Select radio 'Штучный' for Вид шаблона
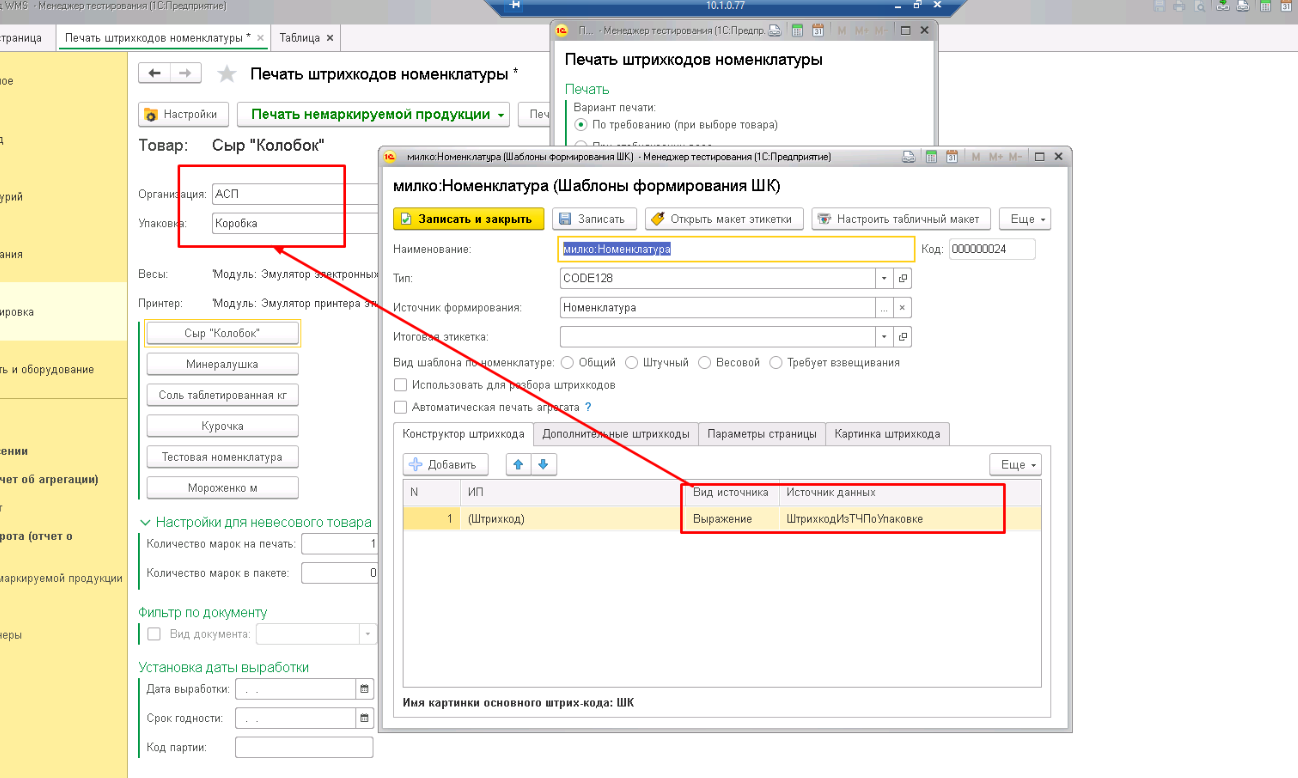The width and height of the screenshot is (1298, 778). point(632,362)
